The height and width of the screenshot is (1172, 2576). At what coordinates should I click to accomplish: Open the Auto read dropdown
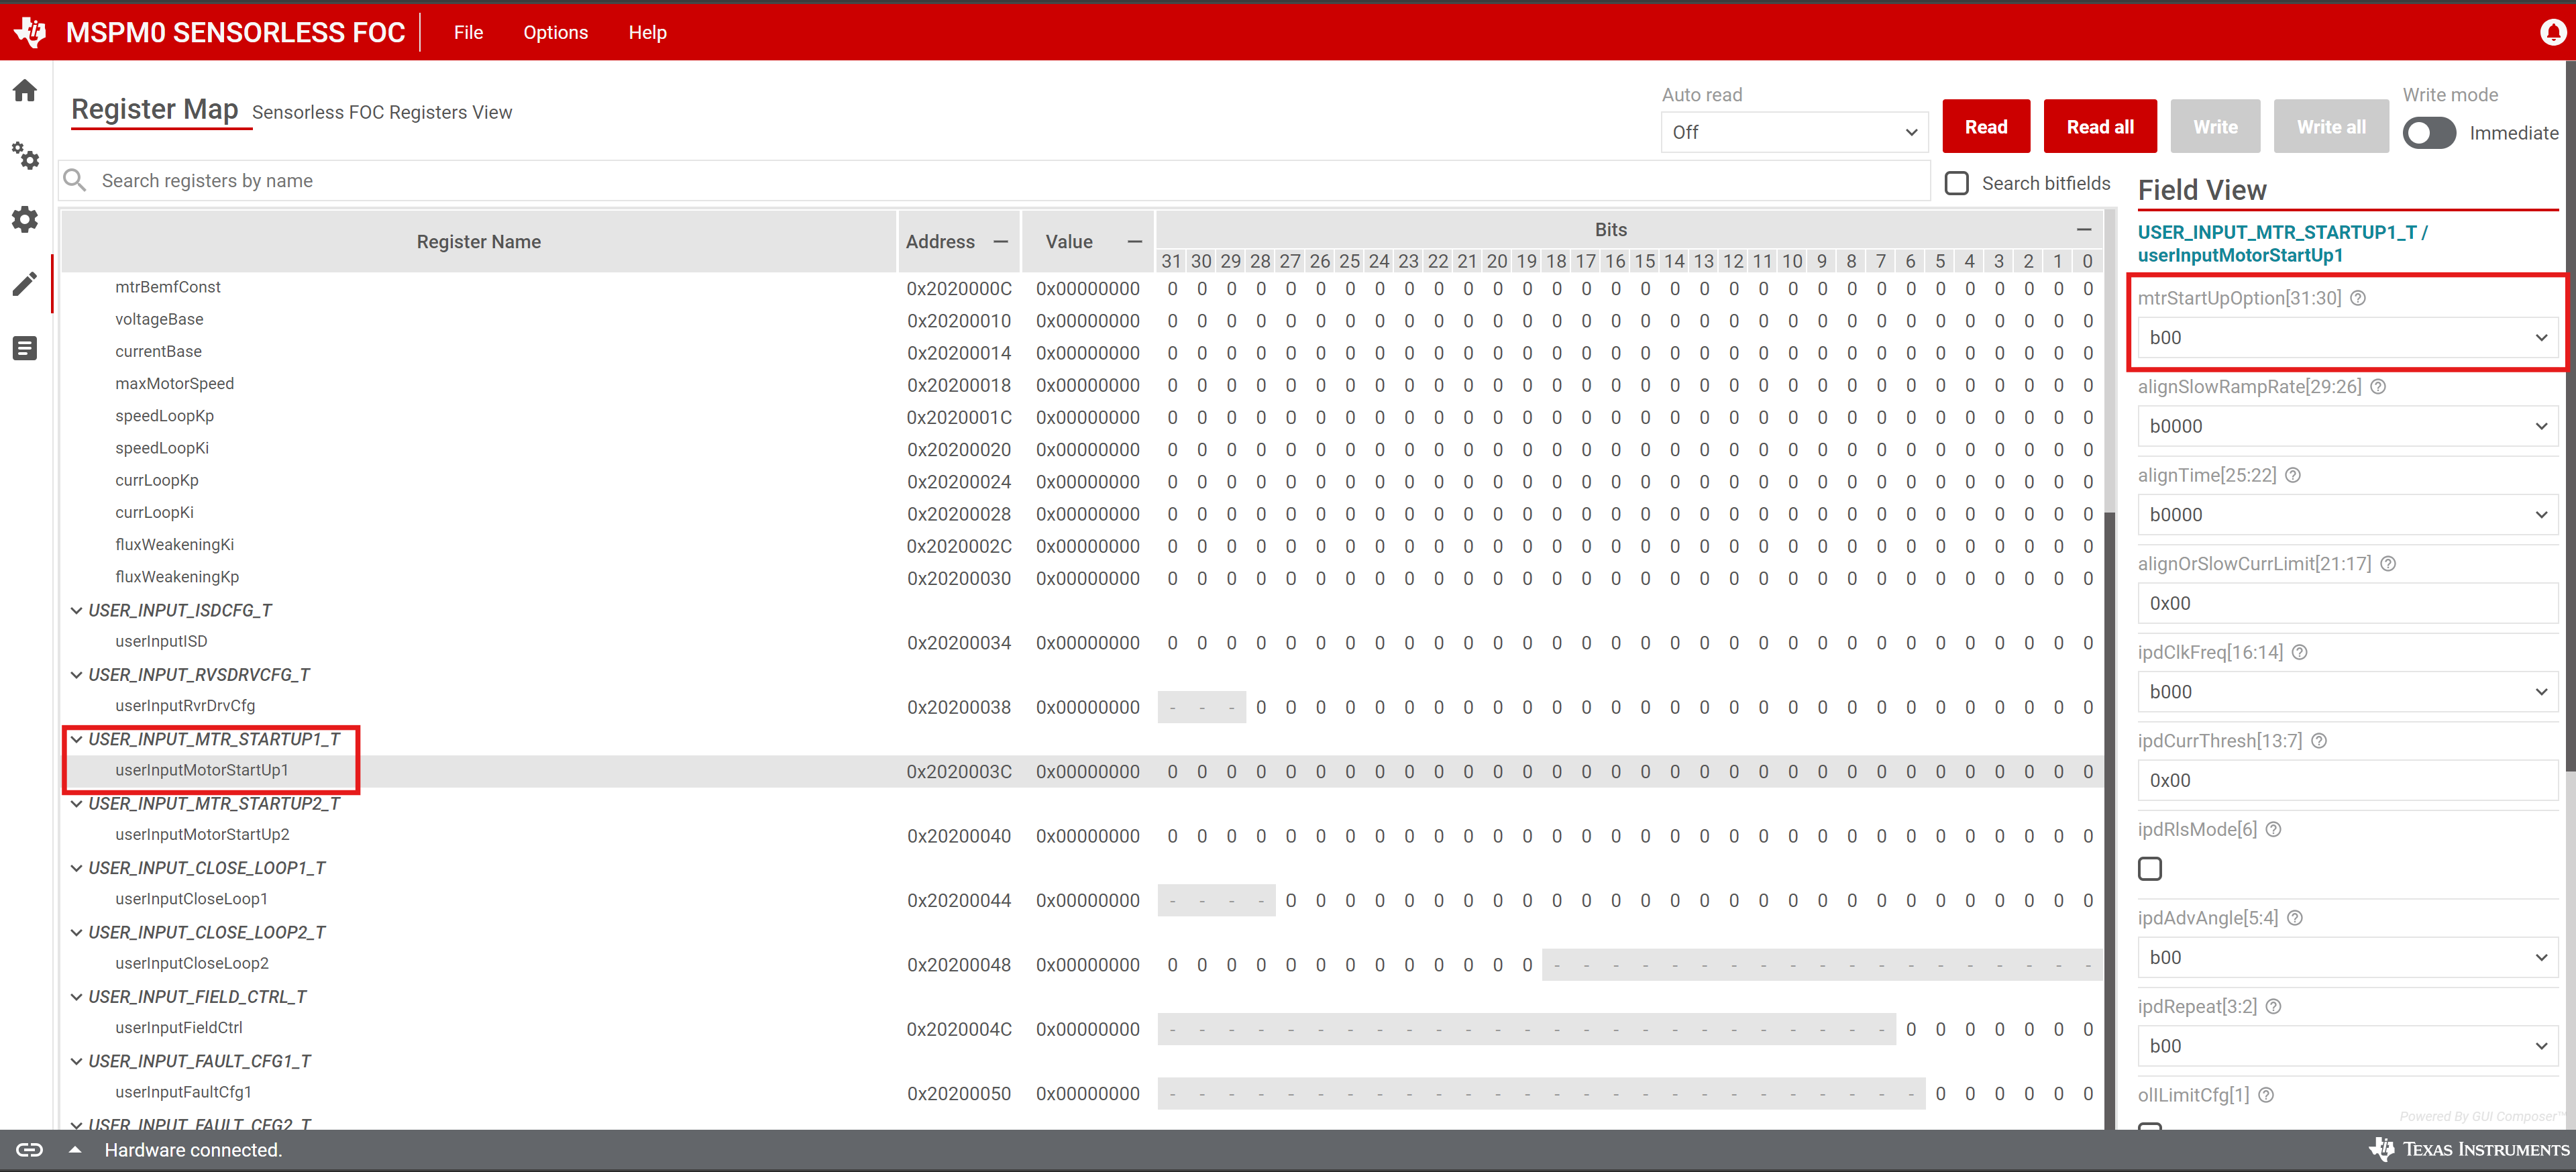[x=1794, y=132]
